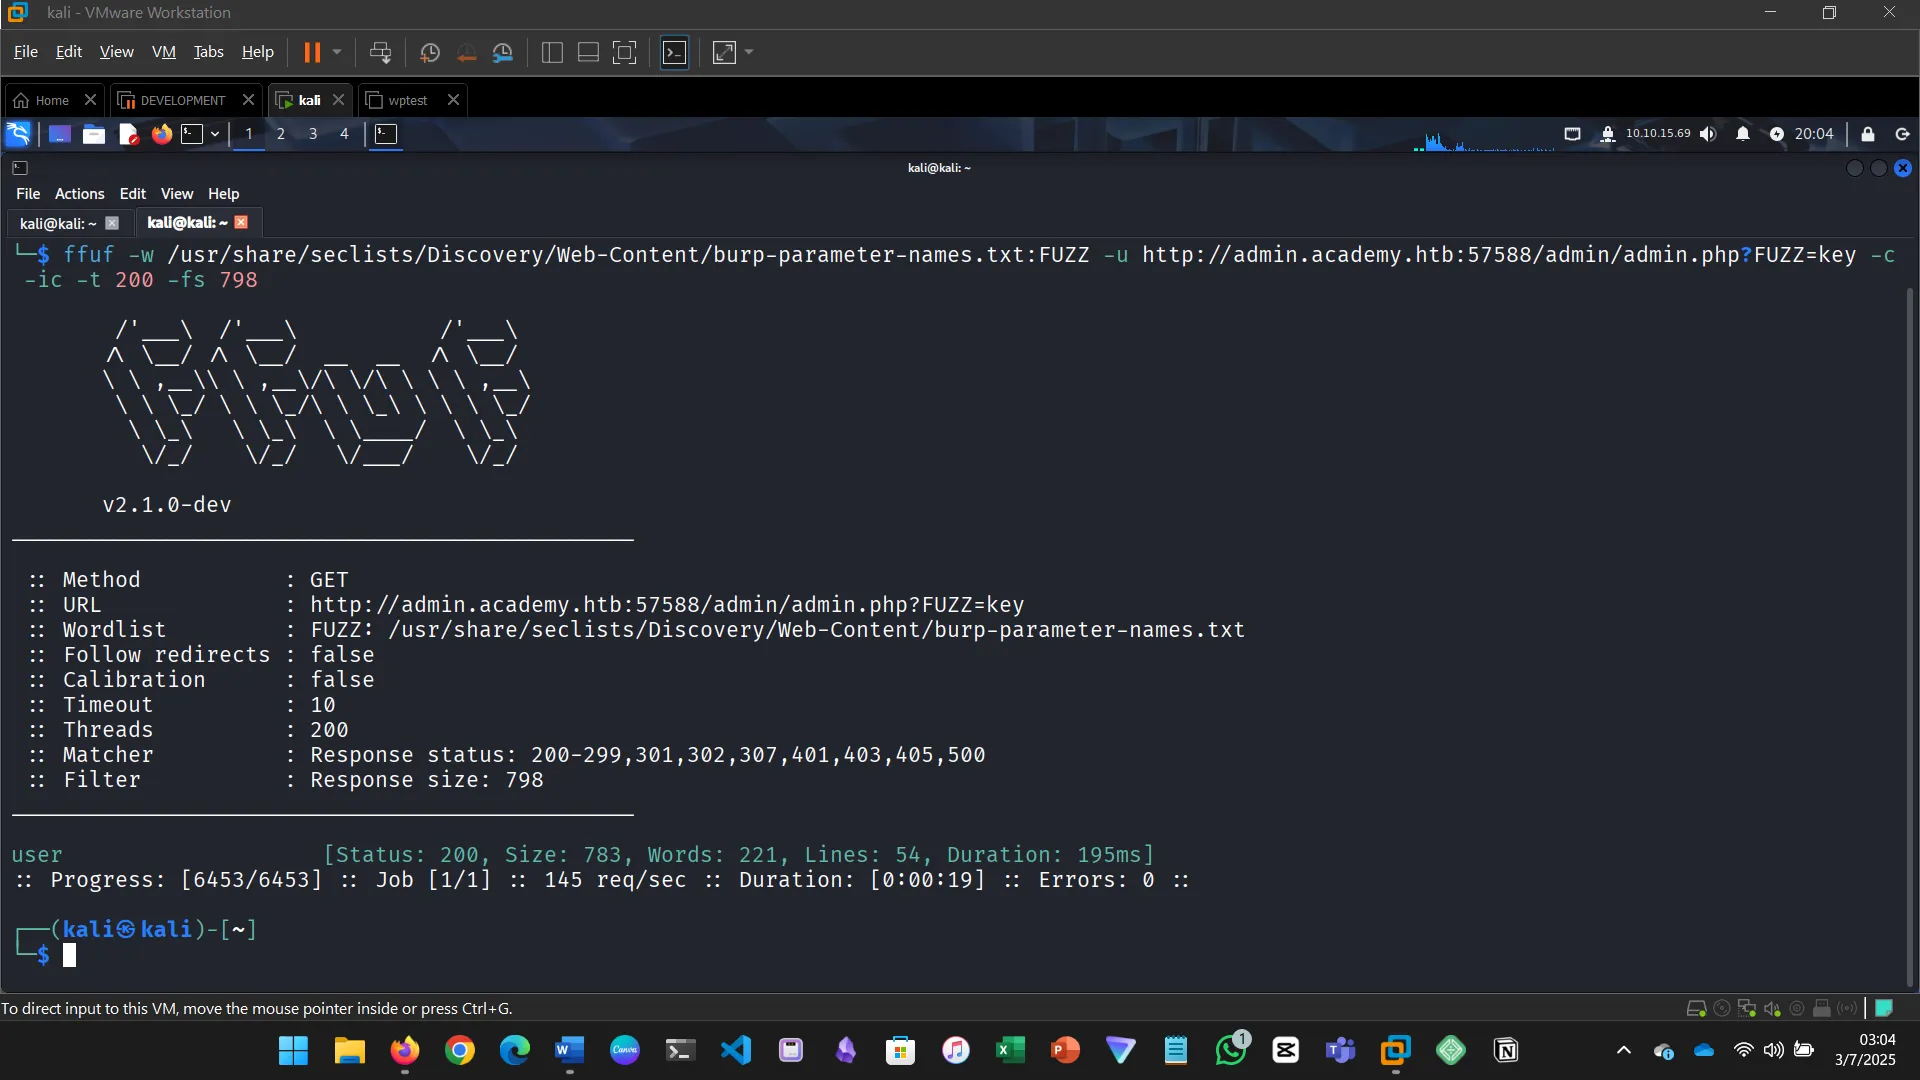1920x1080 pixels.
Task: Open the Actions menu in the terminal
Action: pyautogui.click(x=79, y=193)
